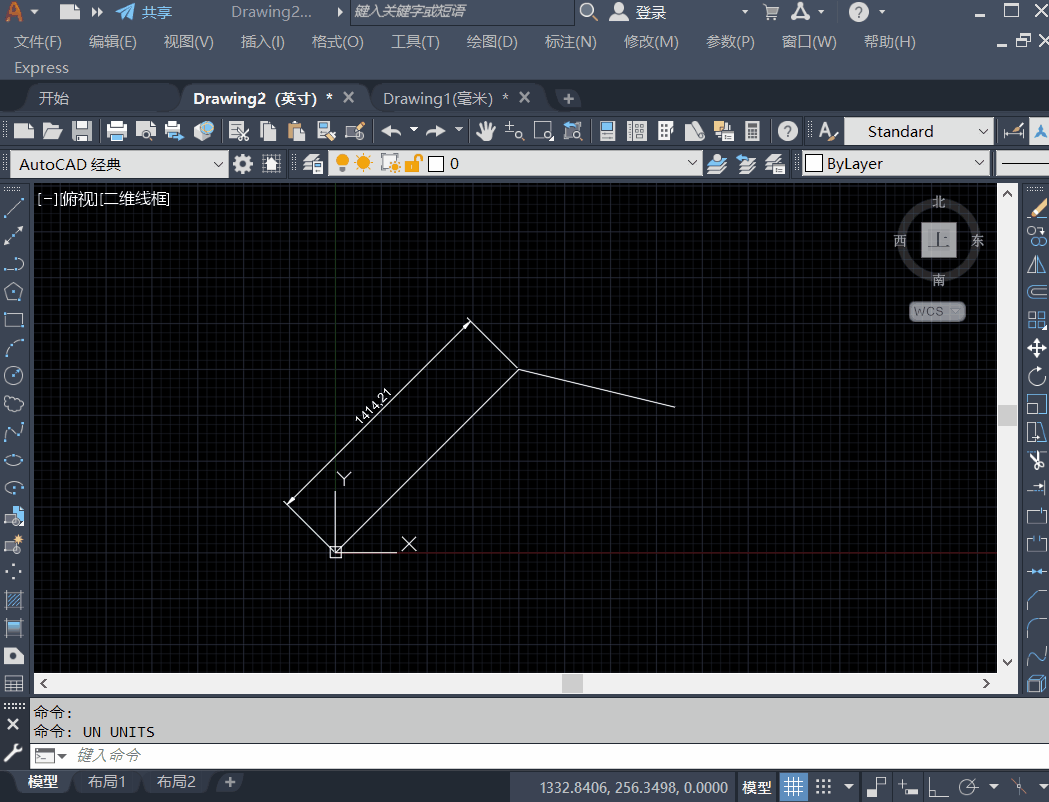Screen dimensions: 1049x802
Task: Click the Zoom window icon
Action: pos(543,131)
